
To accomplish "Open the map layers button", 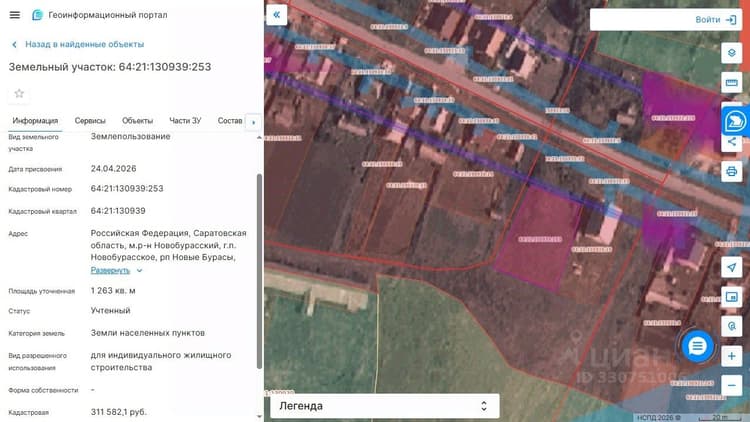I will click(x=731, y=53).
